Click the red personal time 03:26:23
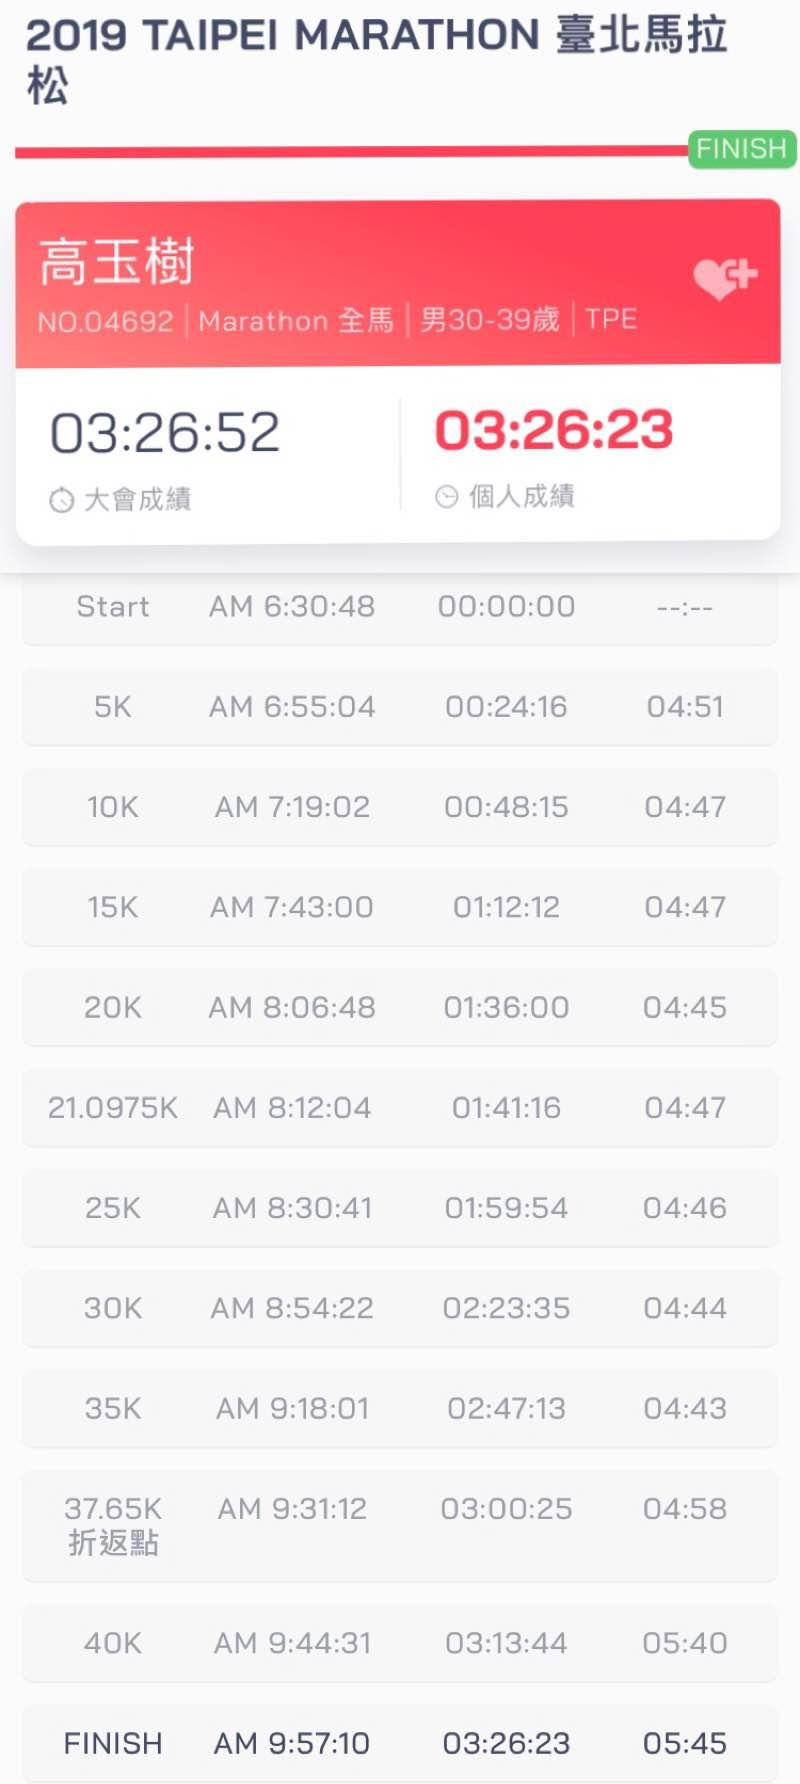Image resolution: width=800 pixels, height=1784 pixels. pos(554,430)
